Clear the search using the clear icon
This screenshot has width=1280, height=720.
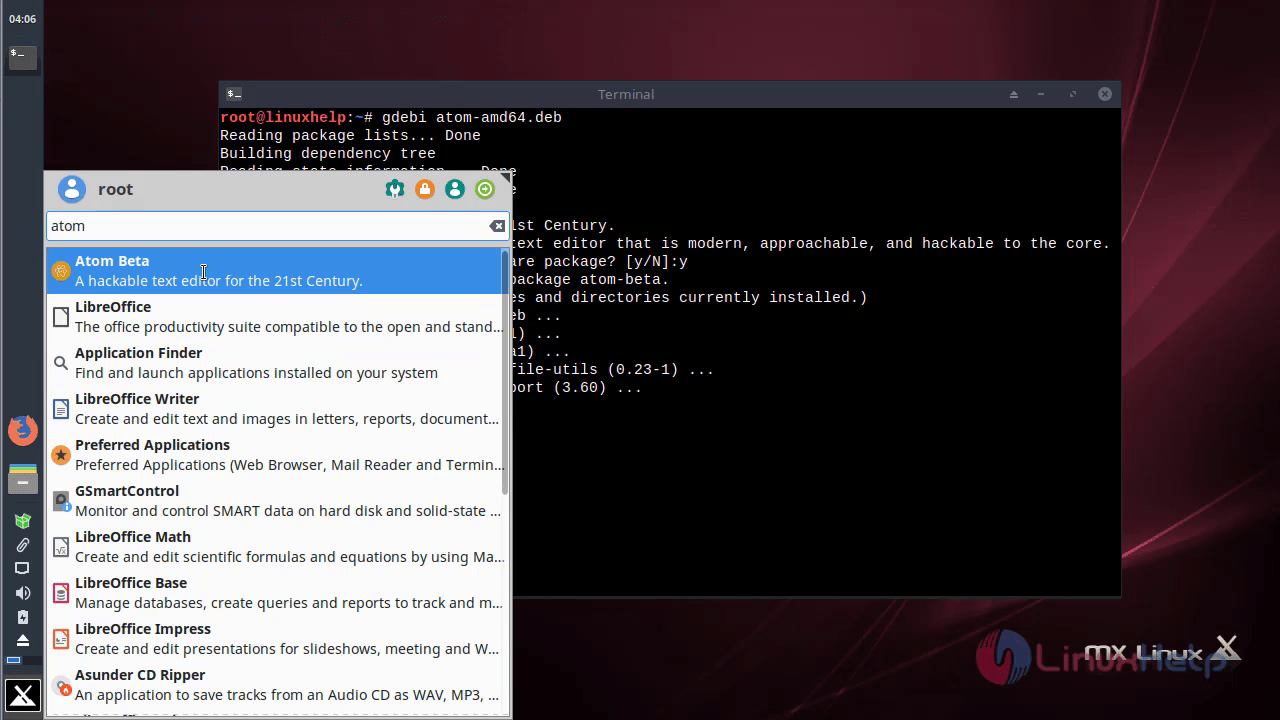(x=497, y=226)
